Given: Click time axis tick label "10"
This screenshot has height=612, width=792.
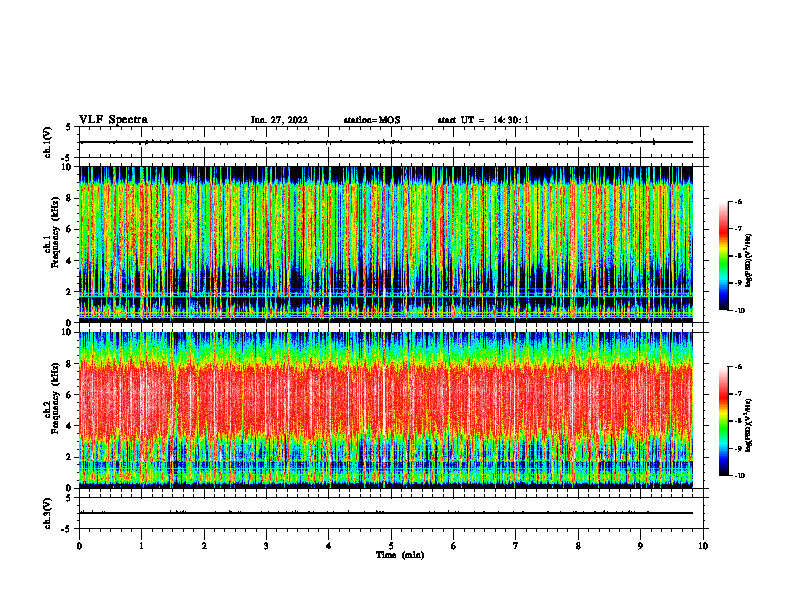Looking at the screenshot, I should 703,546.
